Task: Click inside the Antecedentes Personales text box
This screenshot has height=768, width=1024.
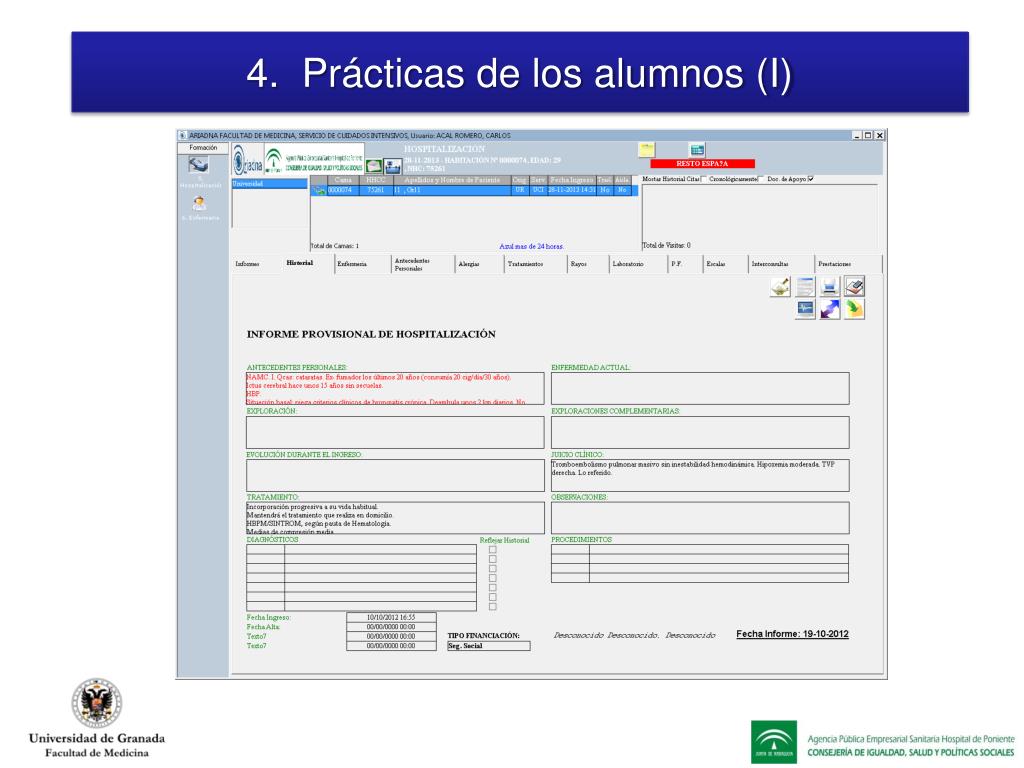Action: pyautogui.click(x=395, y=389)
